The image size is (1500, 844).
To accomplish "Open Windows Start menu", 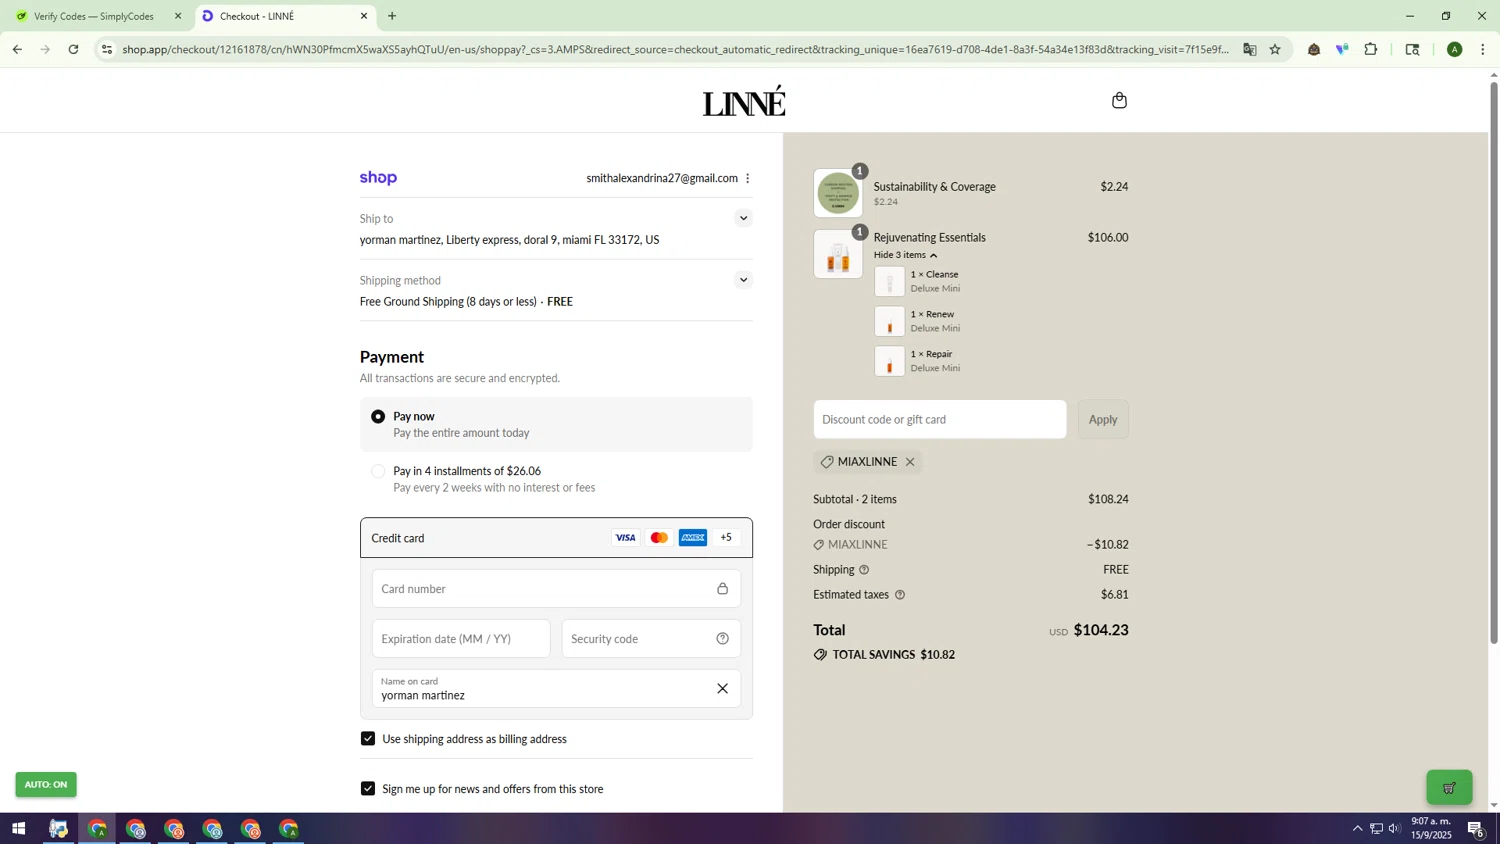I will (x=18, y=829).
